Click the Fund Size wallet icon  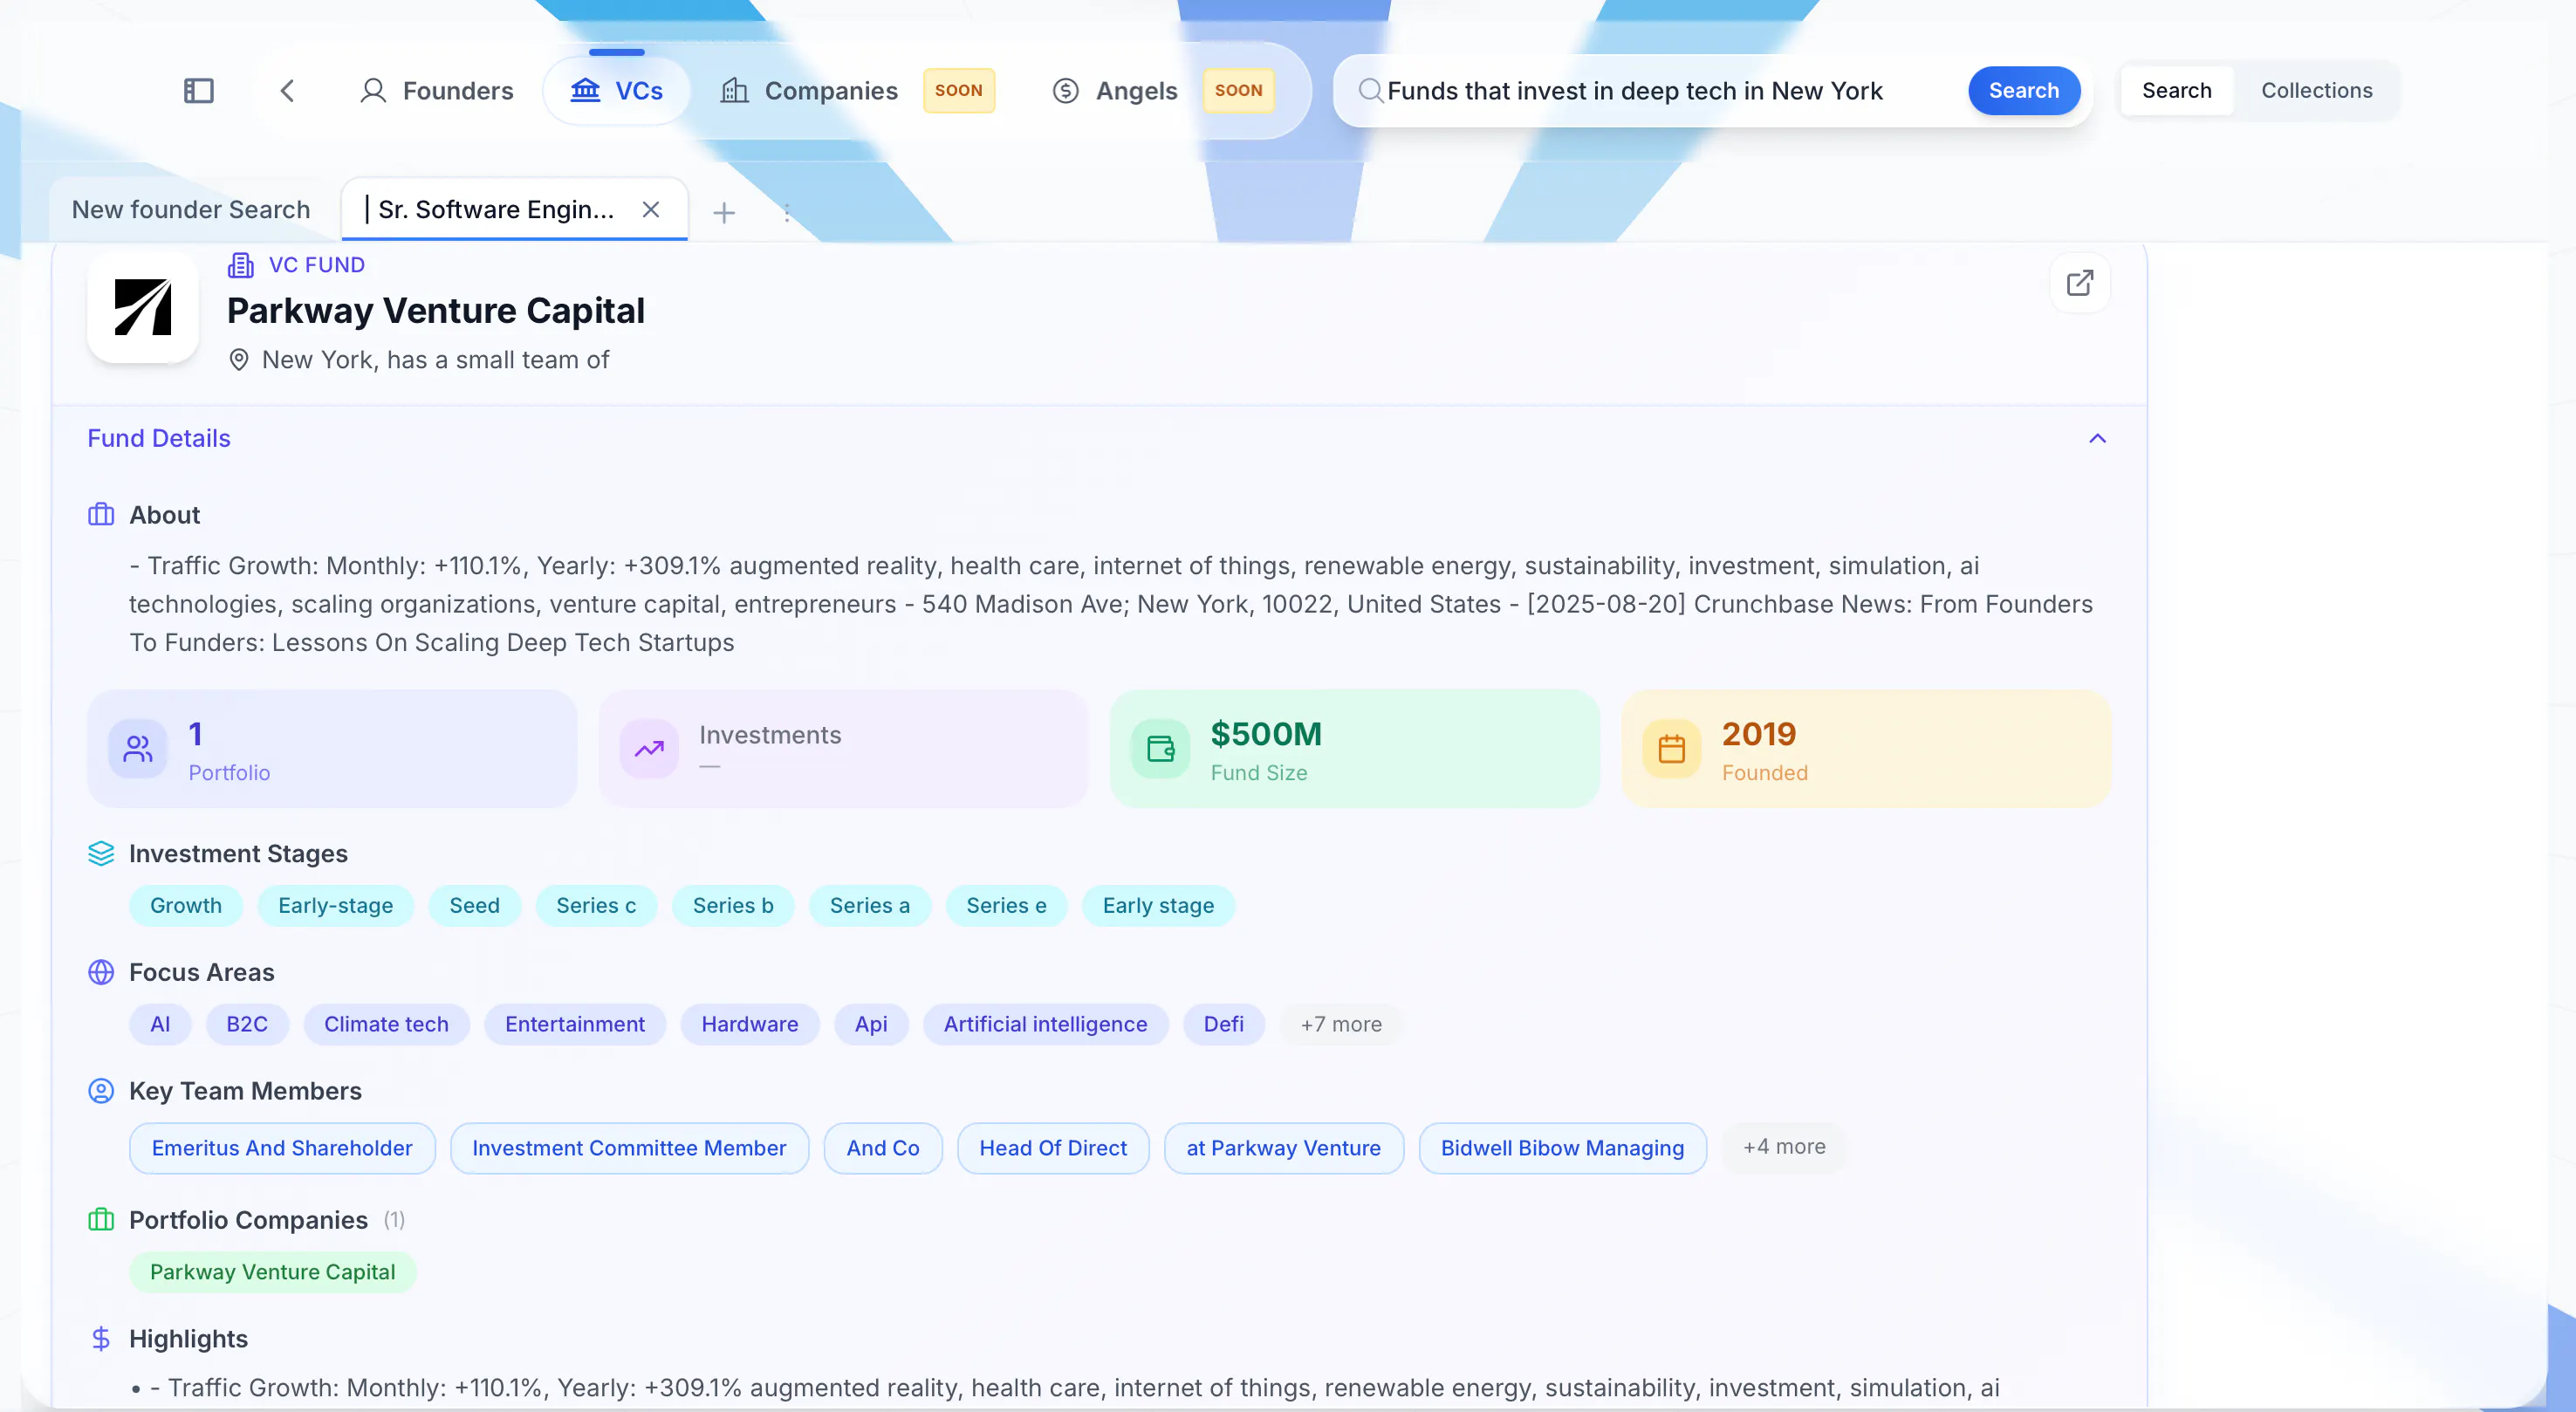(x=1160, y=749)
